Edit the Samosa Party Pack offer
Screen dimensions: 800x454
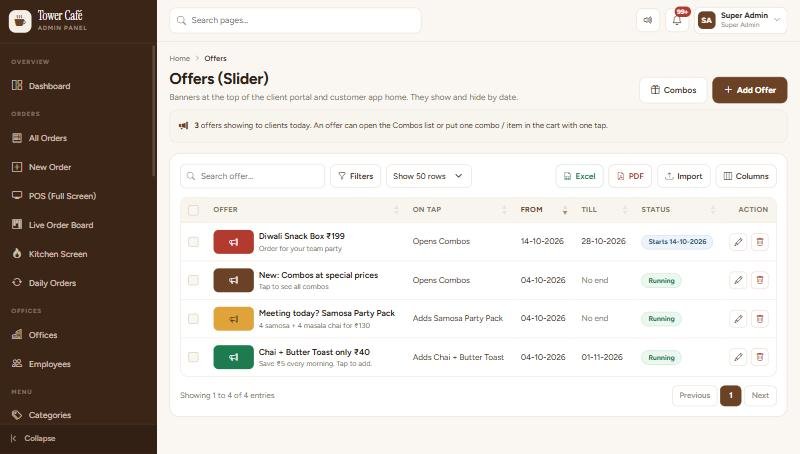point(738,319)
